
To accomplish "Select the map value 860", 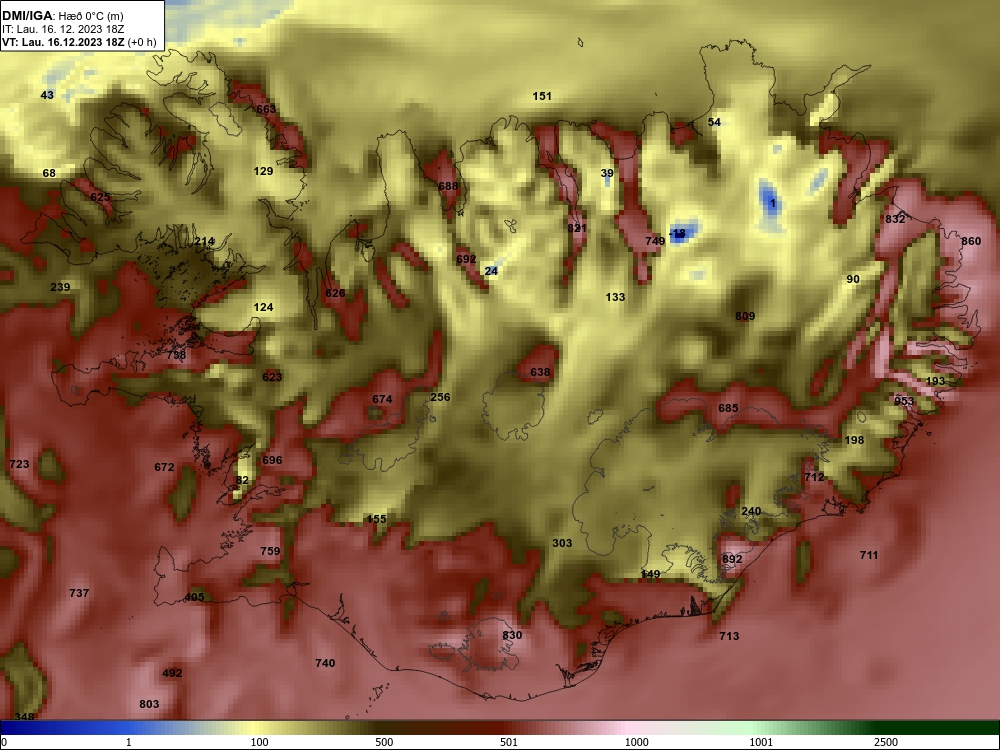I will [971, 240].
